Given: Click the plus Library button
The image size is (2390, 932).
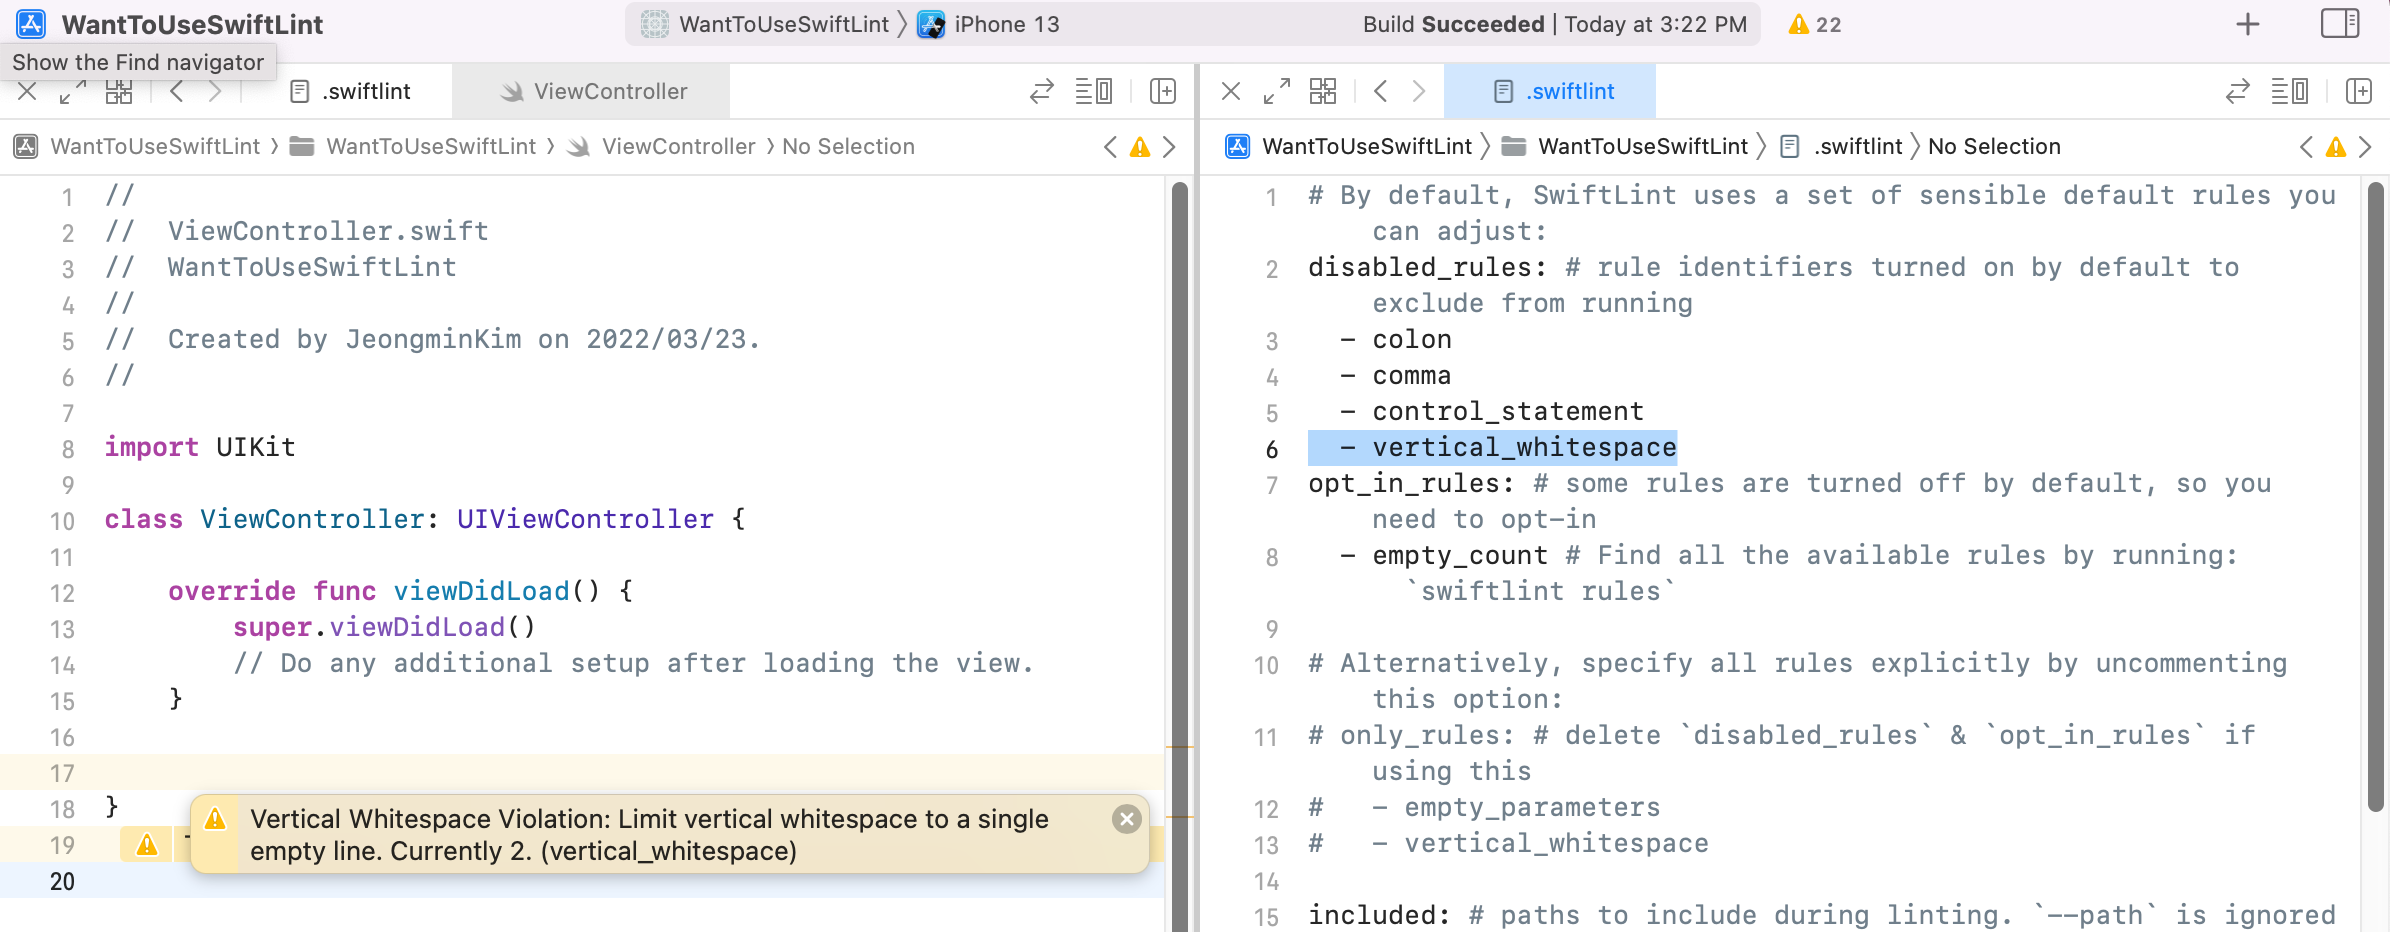Looking at the screenshot, I should tap(2248, 24).
